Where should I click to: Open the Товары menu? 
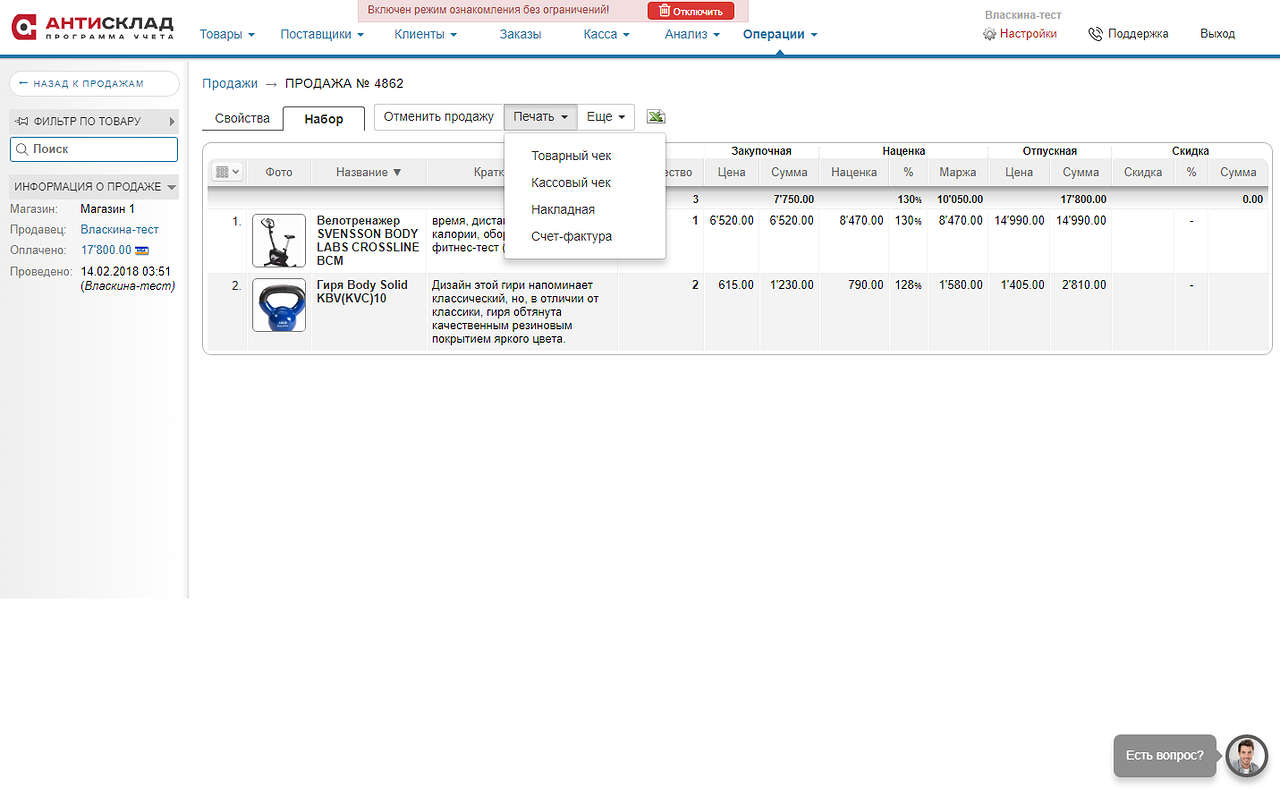click(227, 34)
